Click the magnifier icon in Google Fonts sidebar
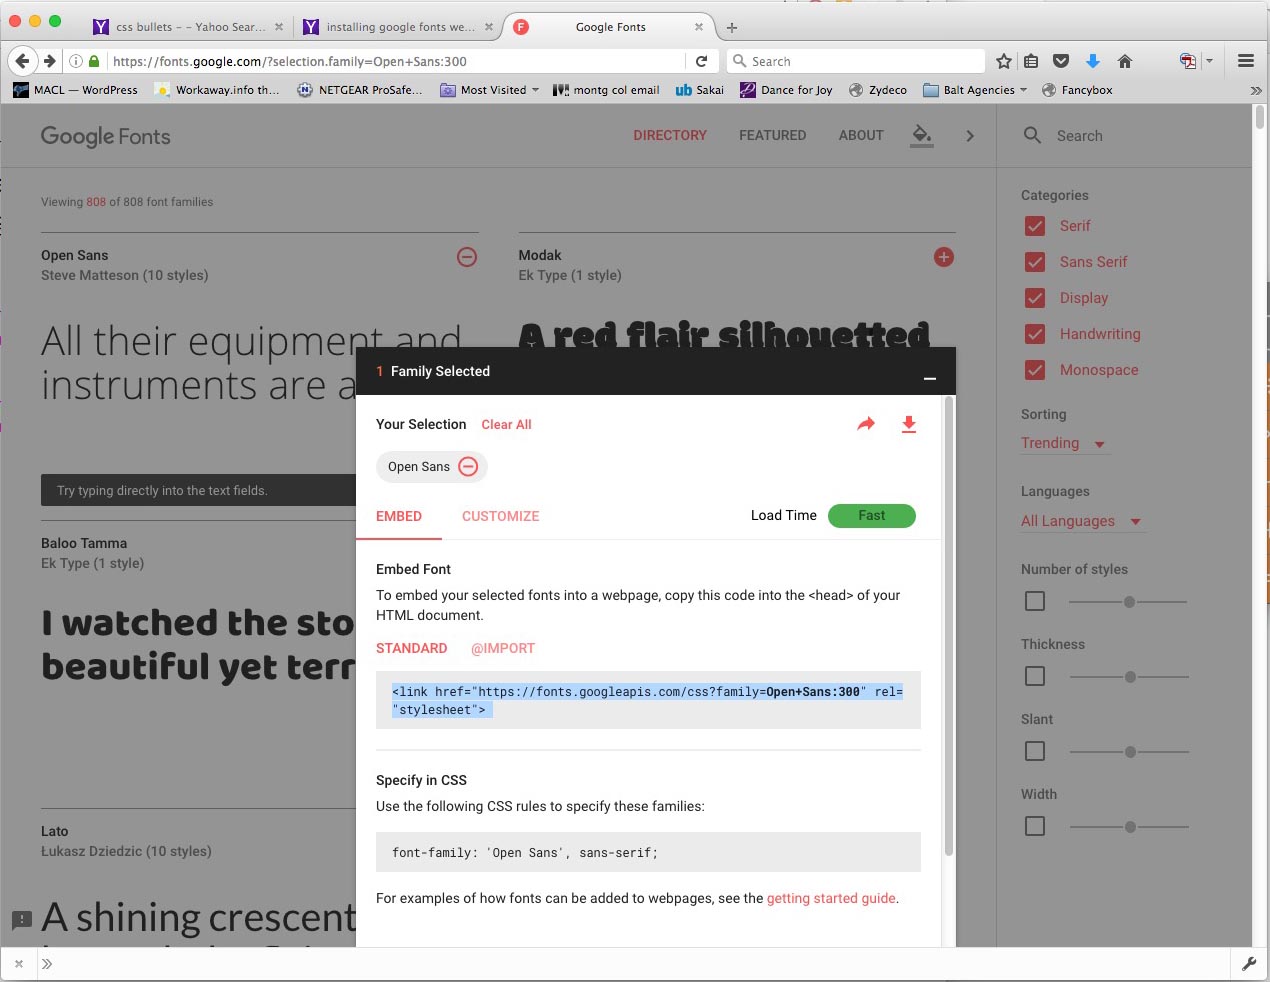The height and width of the screenshot is (982, 1270). pos(1033,135)
